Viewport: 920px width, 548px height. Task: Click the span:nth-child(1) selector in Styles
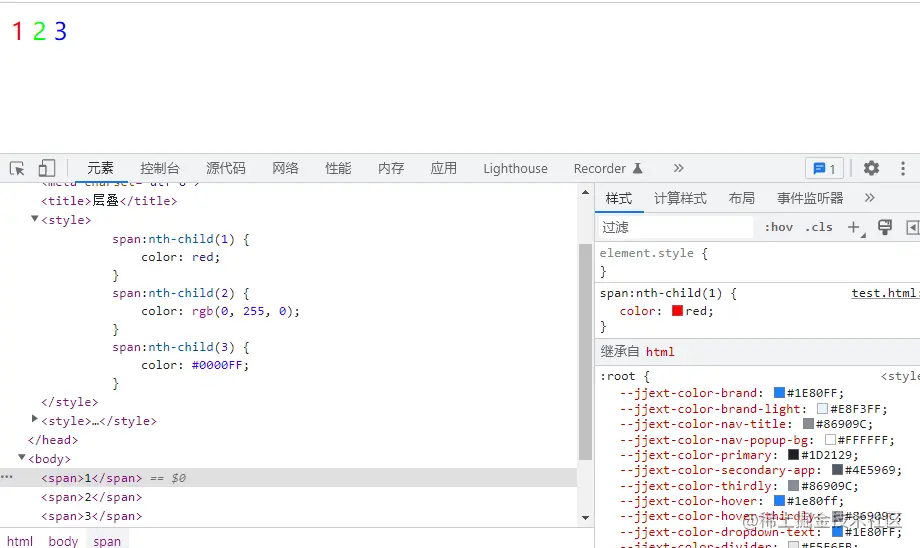tap(661, 293)
